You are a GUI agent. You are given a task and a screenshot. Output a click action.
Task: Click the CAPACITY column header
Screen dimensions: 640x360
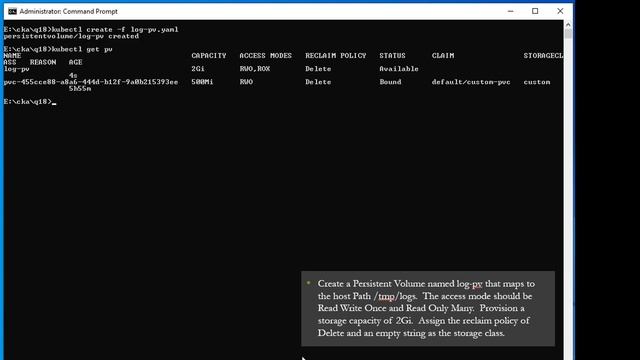[x=209, y=56]
